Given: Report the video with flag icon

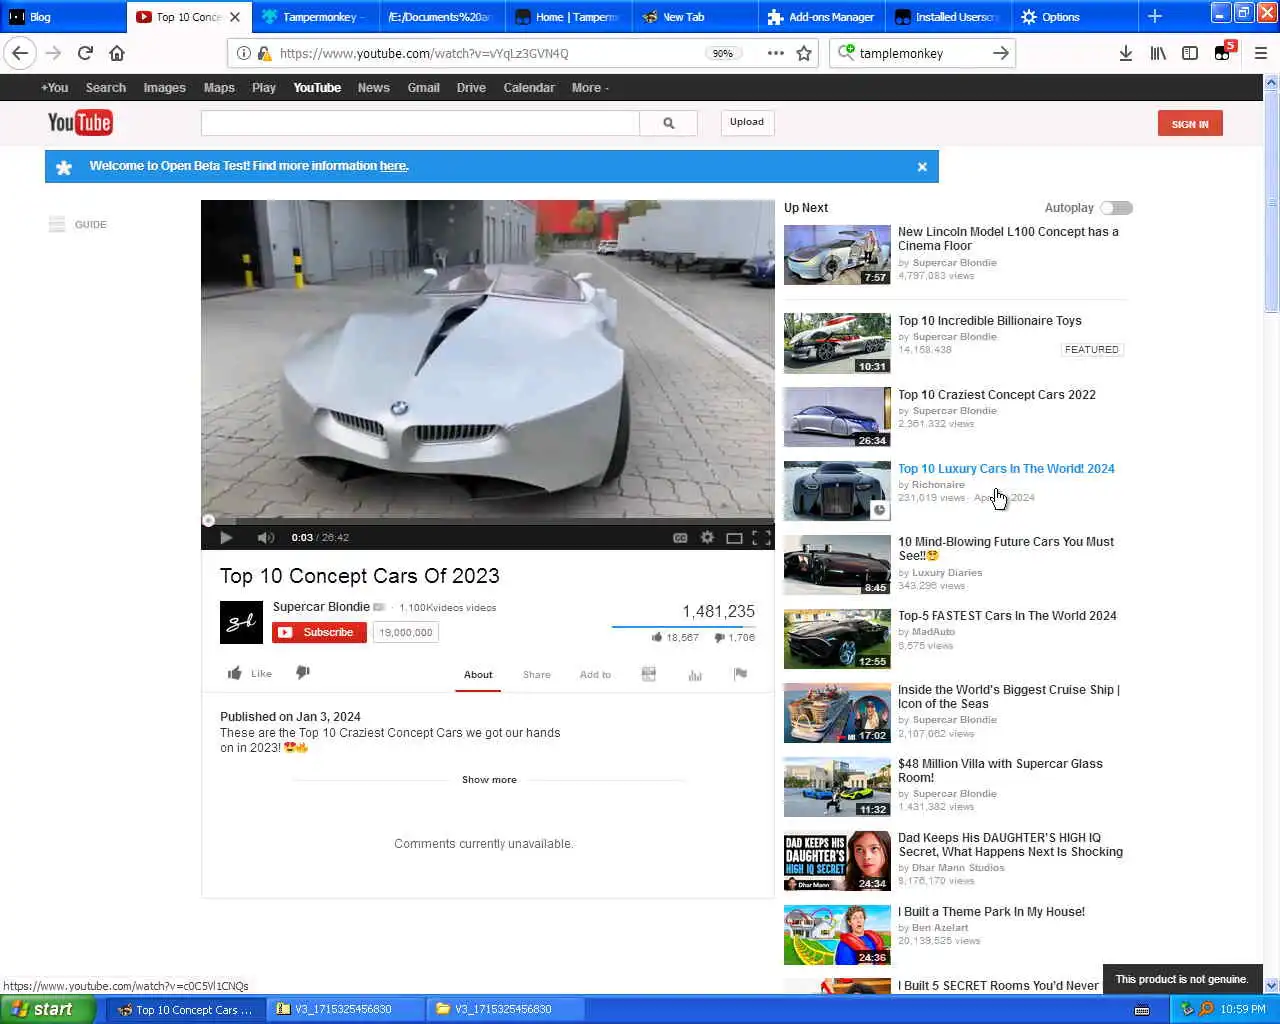Looking at the screenshot, I should click(740, 674).
